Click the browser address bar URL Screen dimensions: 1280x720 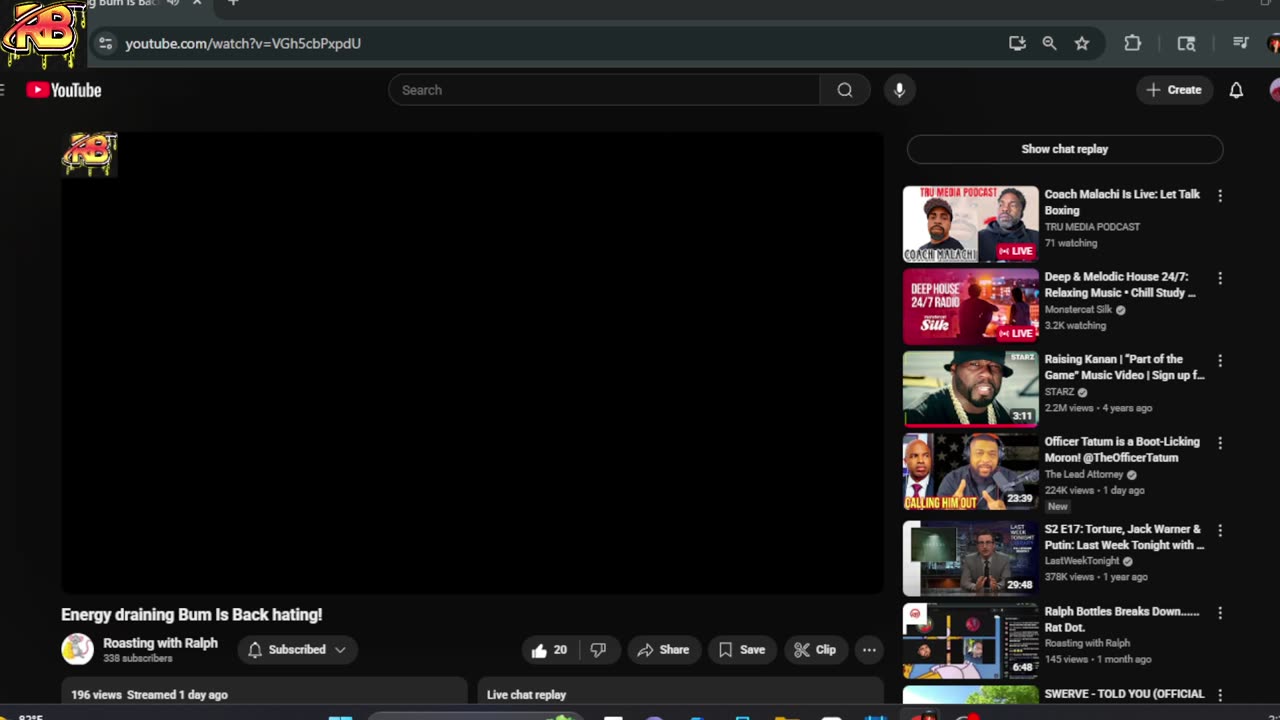point(243,43)
